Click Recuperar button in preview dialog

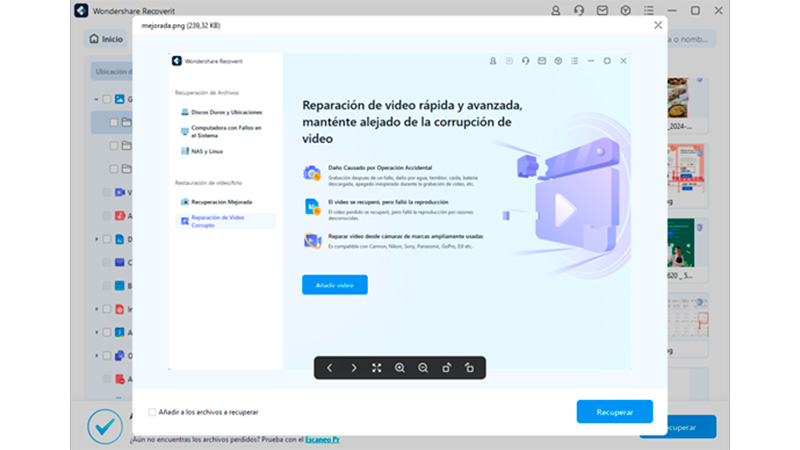click(x=614, y=411)
